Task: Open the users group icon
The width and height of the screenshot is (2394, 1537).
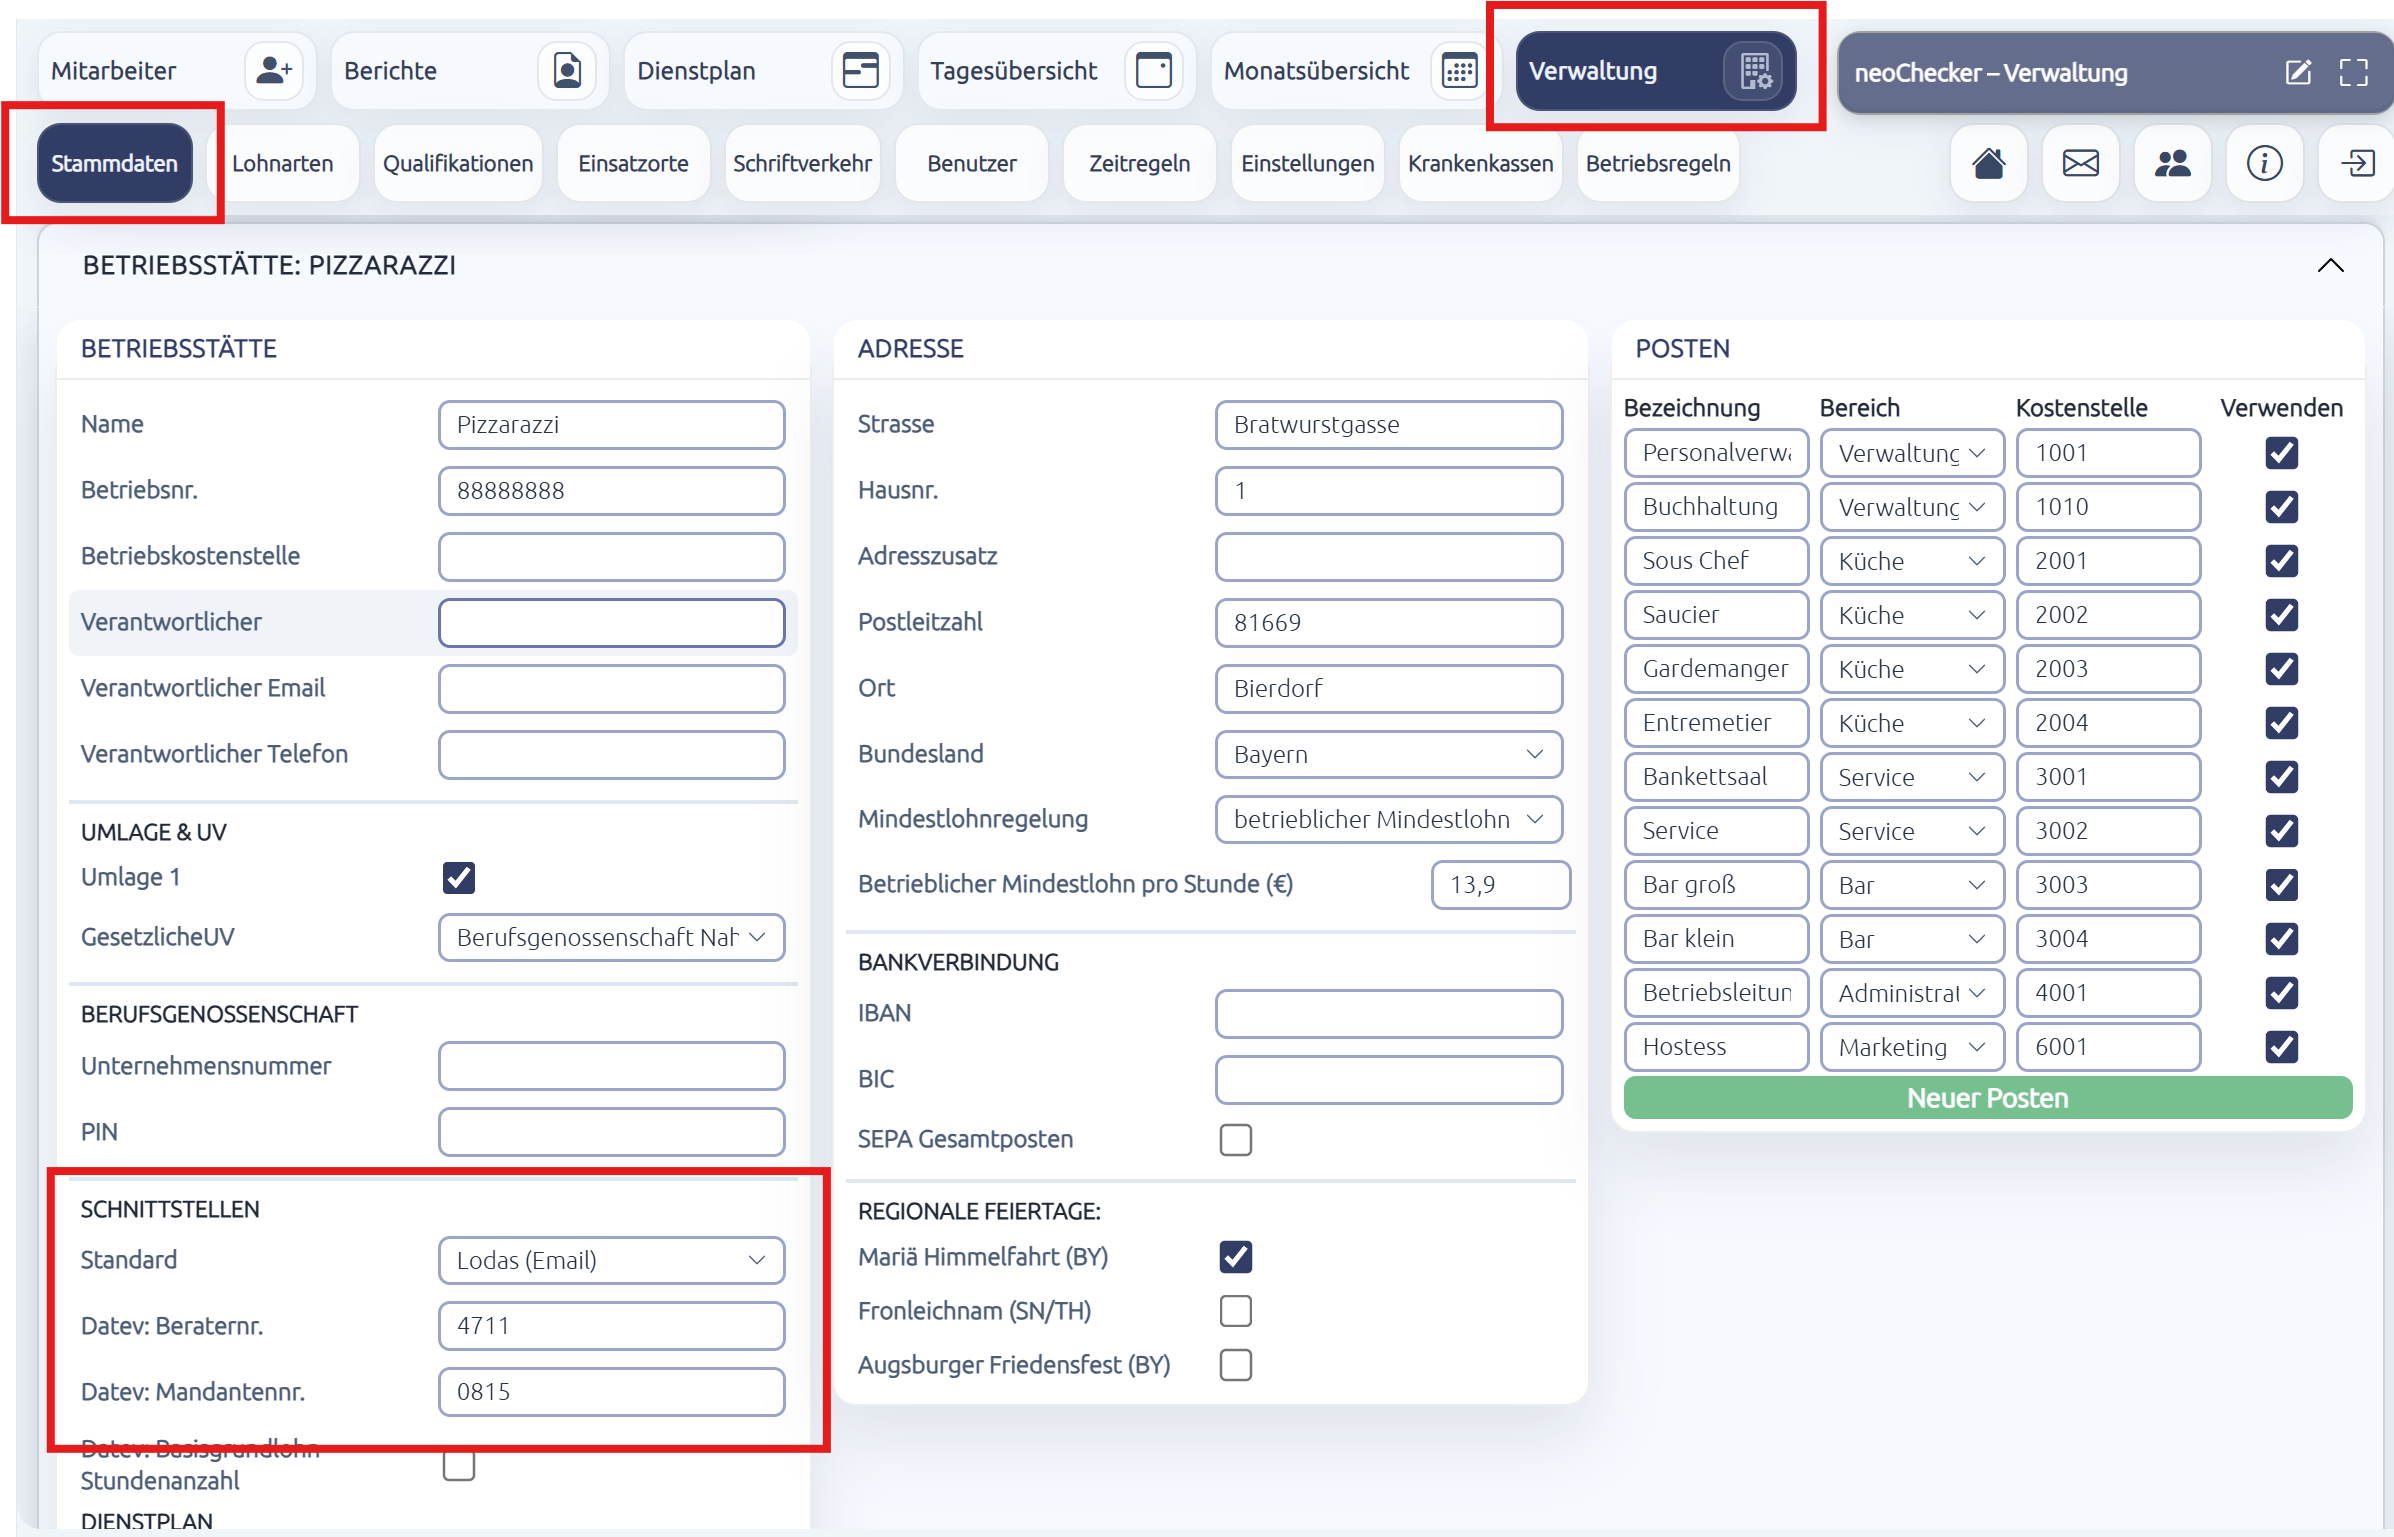Action: [2172, 163]
